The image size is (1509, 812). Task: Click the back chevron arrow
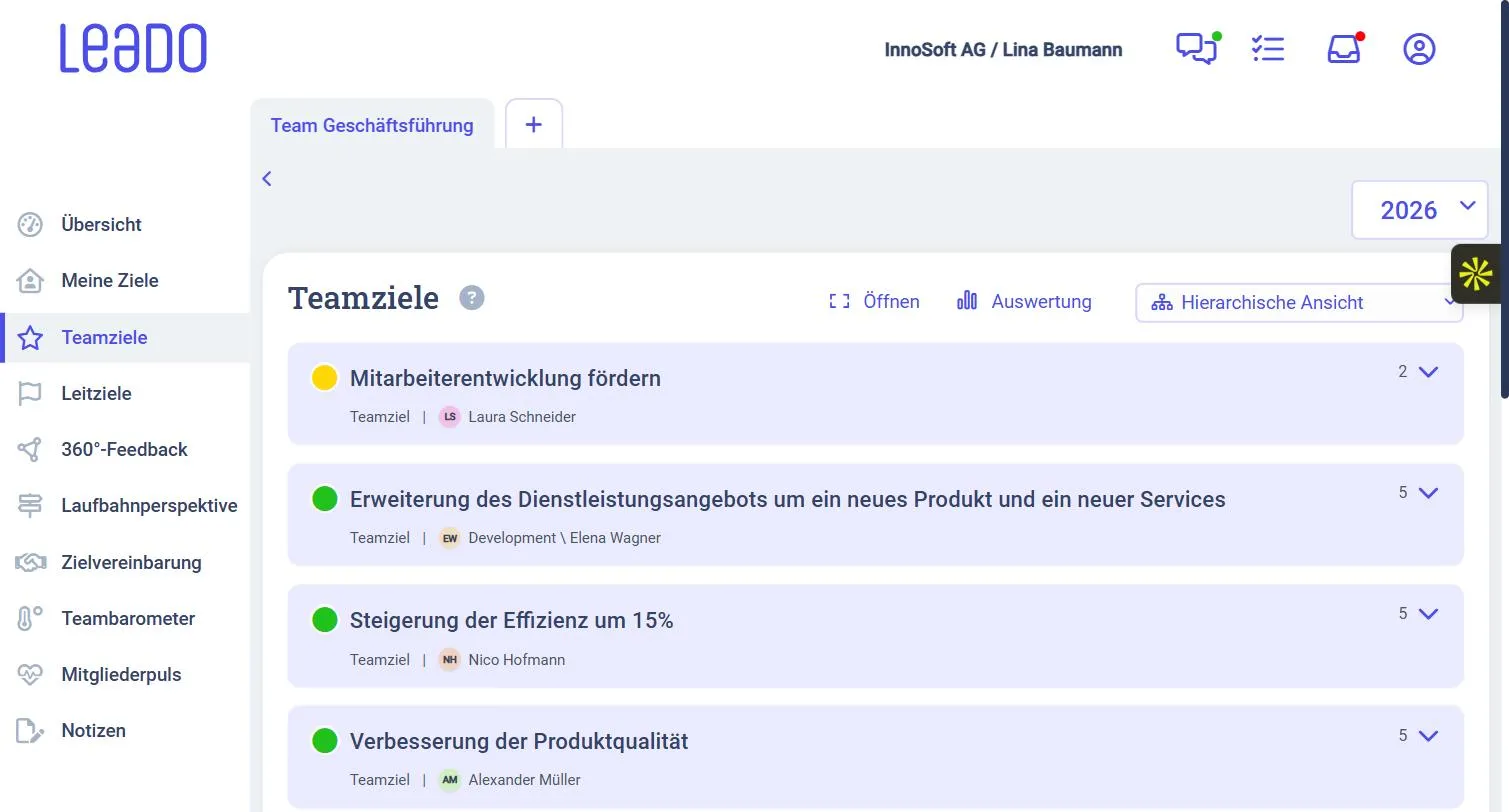[x=267, y=178]
